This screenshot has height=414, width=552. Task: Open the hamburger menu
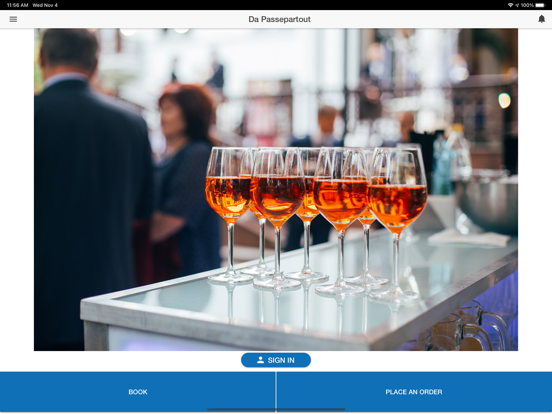[x=13, y=19]
